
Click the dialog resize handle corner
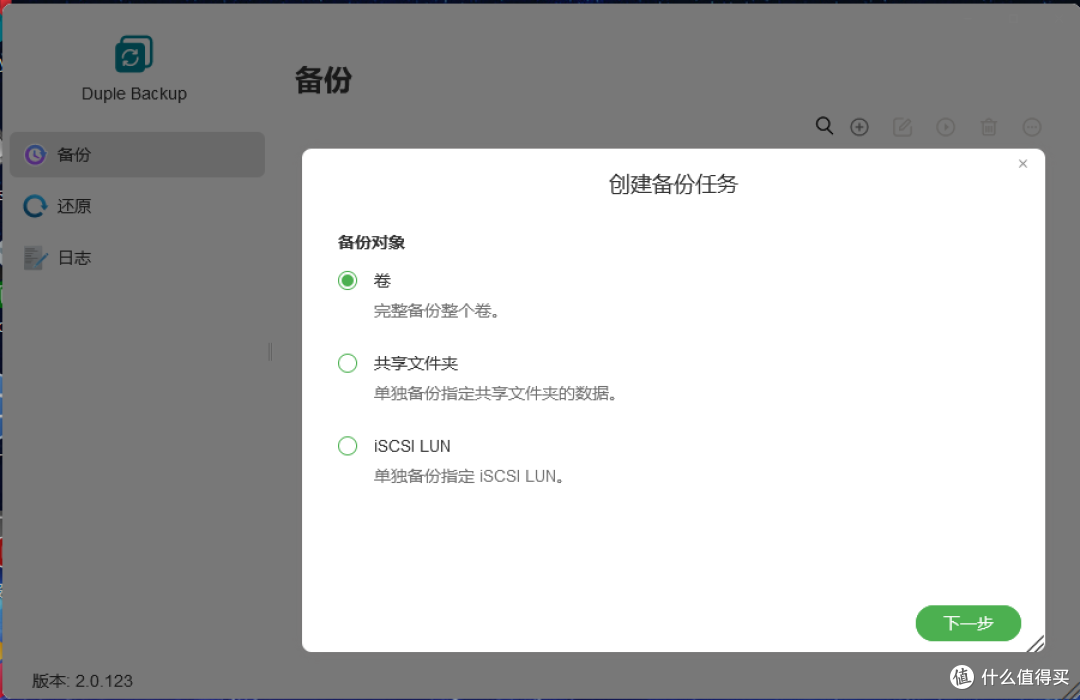(x=1035, y=643)
